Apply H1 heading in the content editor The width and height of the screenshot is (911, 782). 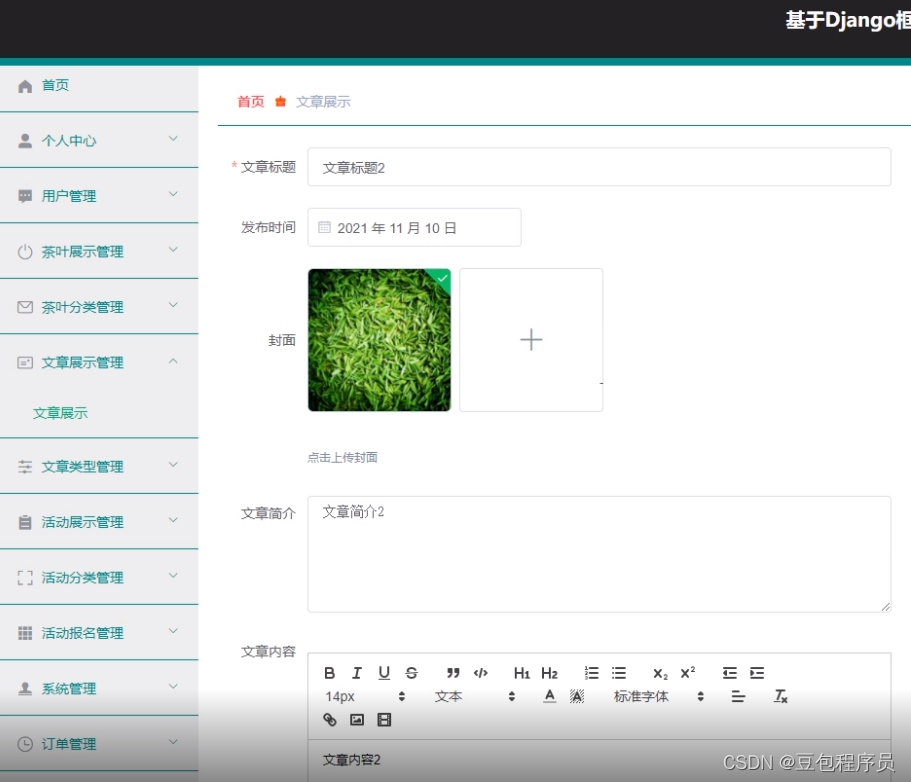click(521, 672)
